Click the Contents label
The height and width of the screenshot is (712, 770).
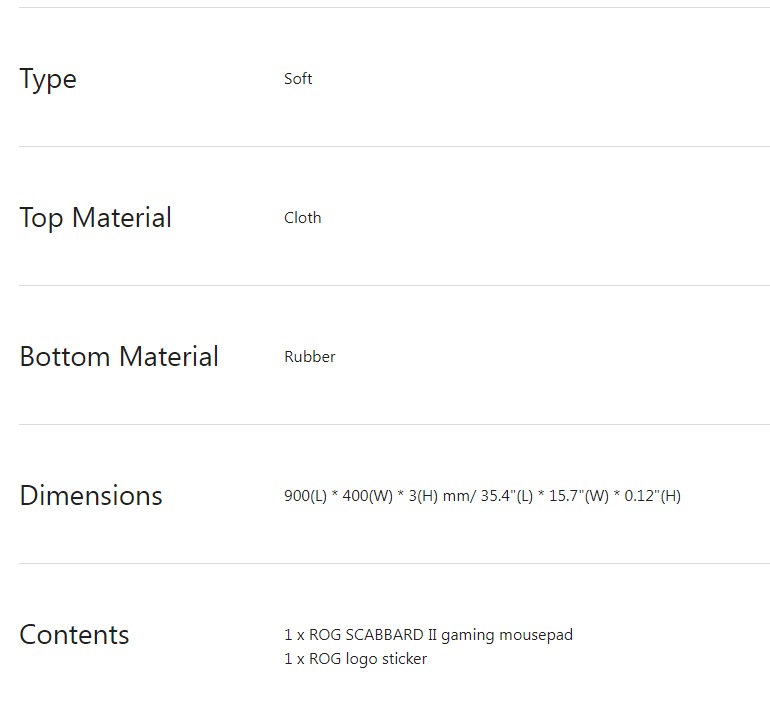(74, 635)
